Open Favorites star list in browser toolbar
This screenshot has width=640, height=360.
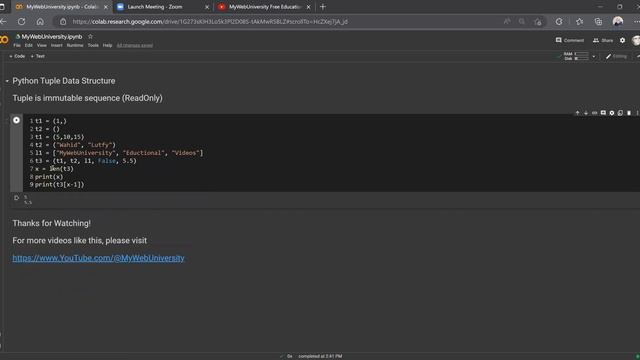pyautogui.click(x=579, y=22)
